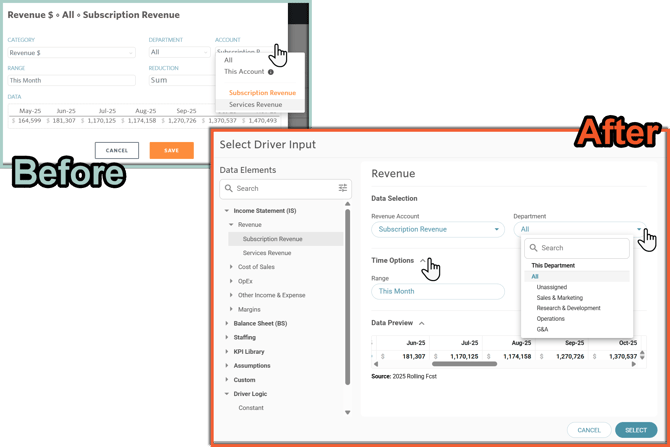The image size is (670, 447).
Task: Open the Revenue Account dropdown
Action: (437, 229)
